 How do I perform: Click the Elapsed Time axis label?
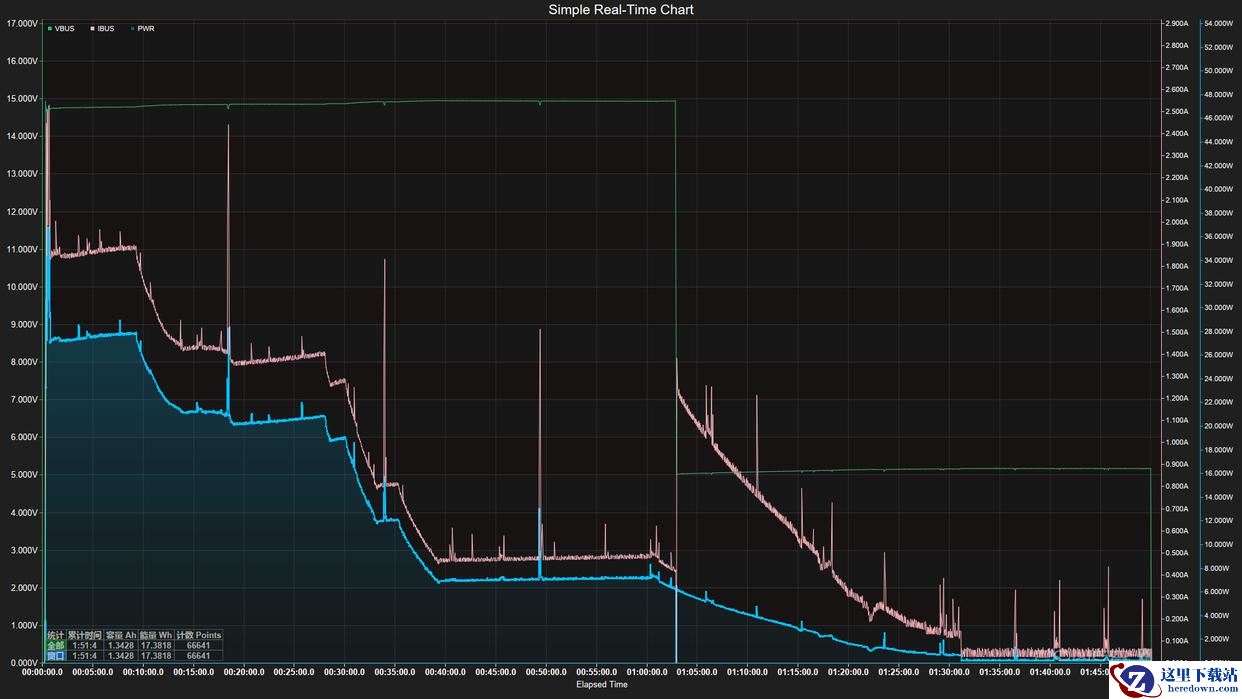(601, 685)
